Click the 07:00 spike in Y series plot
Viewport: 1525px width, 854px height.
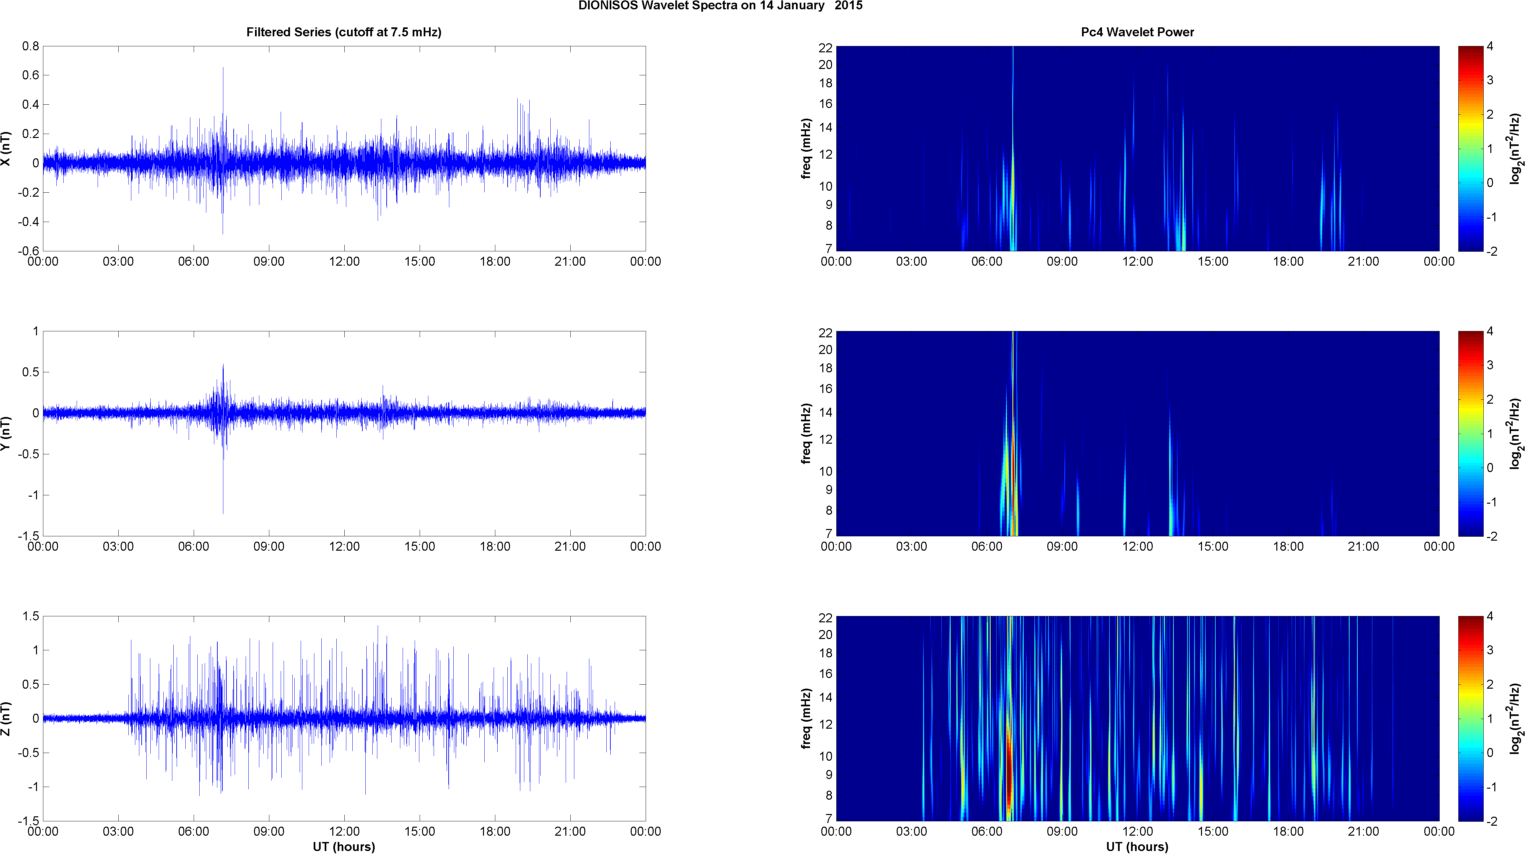click(223, 440)
